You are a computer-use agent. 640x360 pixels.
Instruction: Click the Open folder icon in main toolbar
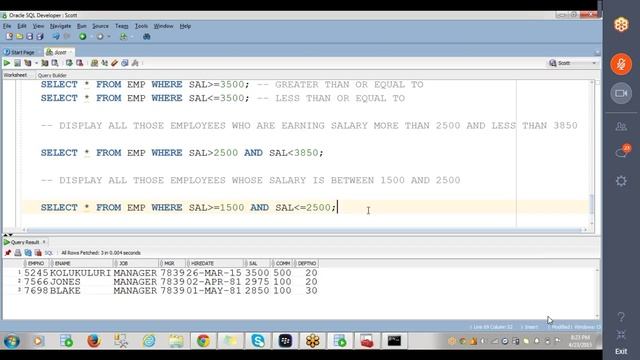19,36
